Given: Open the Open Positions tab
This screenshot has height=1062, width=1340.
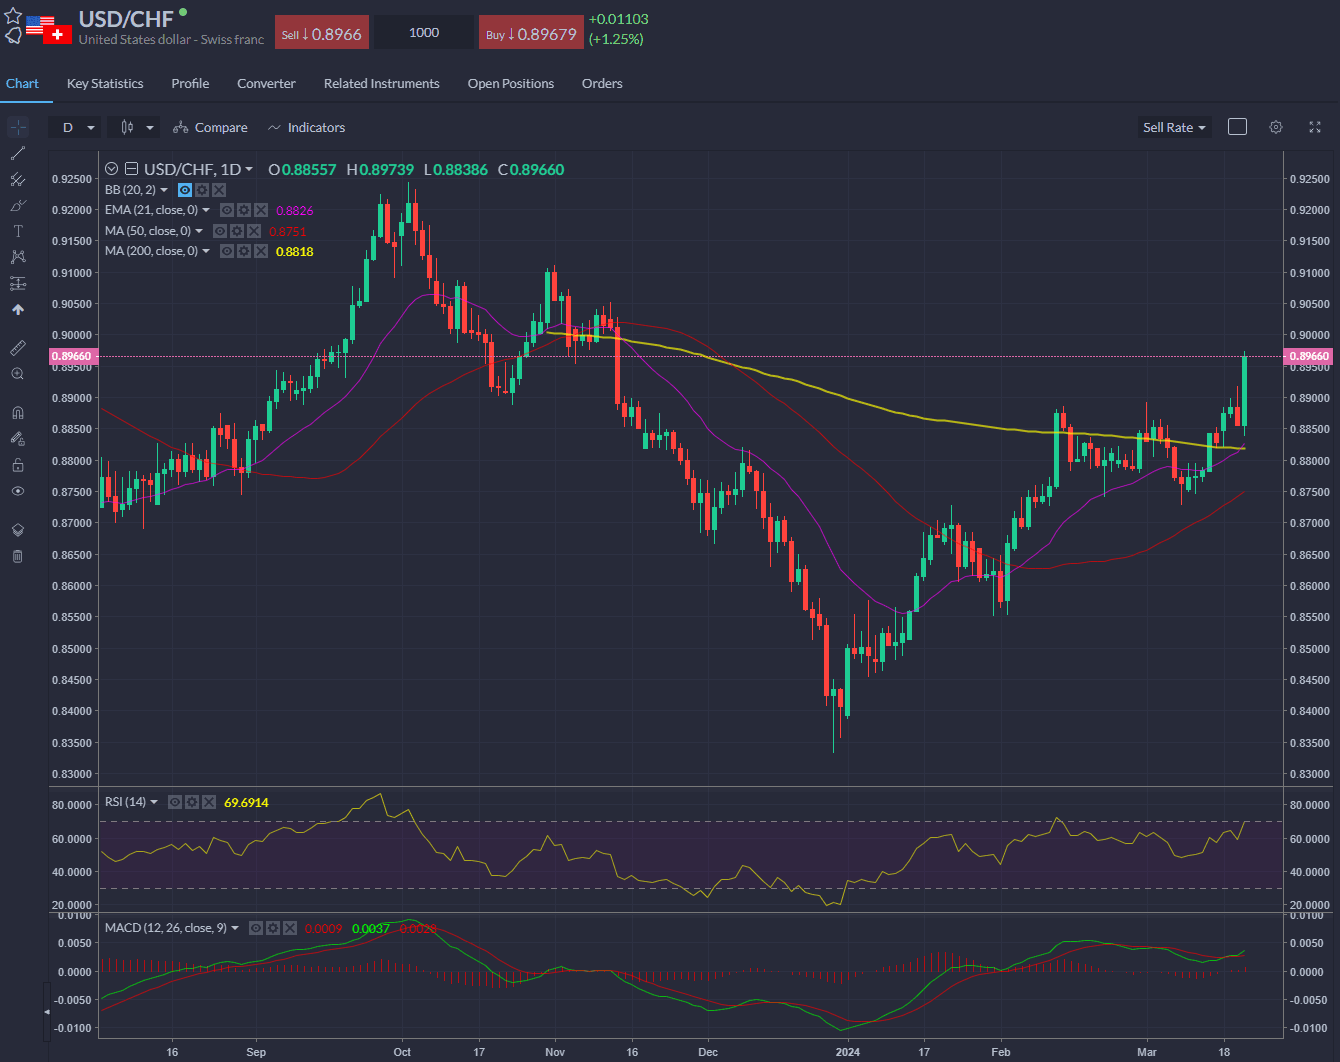Looking at the screenshot, I should click(x=511, y=84).
